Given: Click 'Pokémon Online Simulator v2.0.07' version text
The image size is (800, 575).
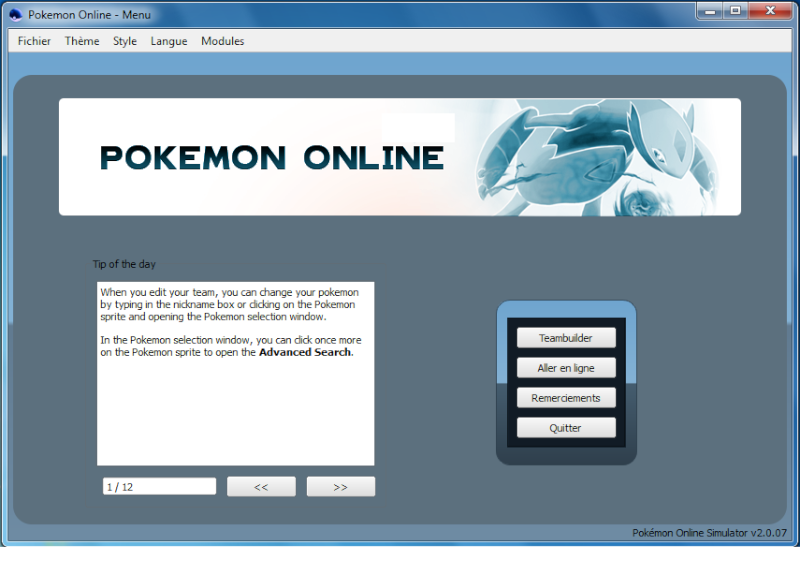Looking at the screenshot, I should (x=709, y=533).
